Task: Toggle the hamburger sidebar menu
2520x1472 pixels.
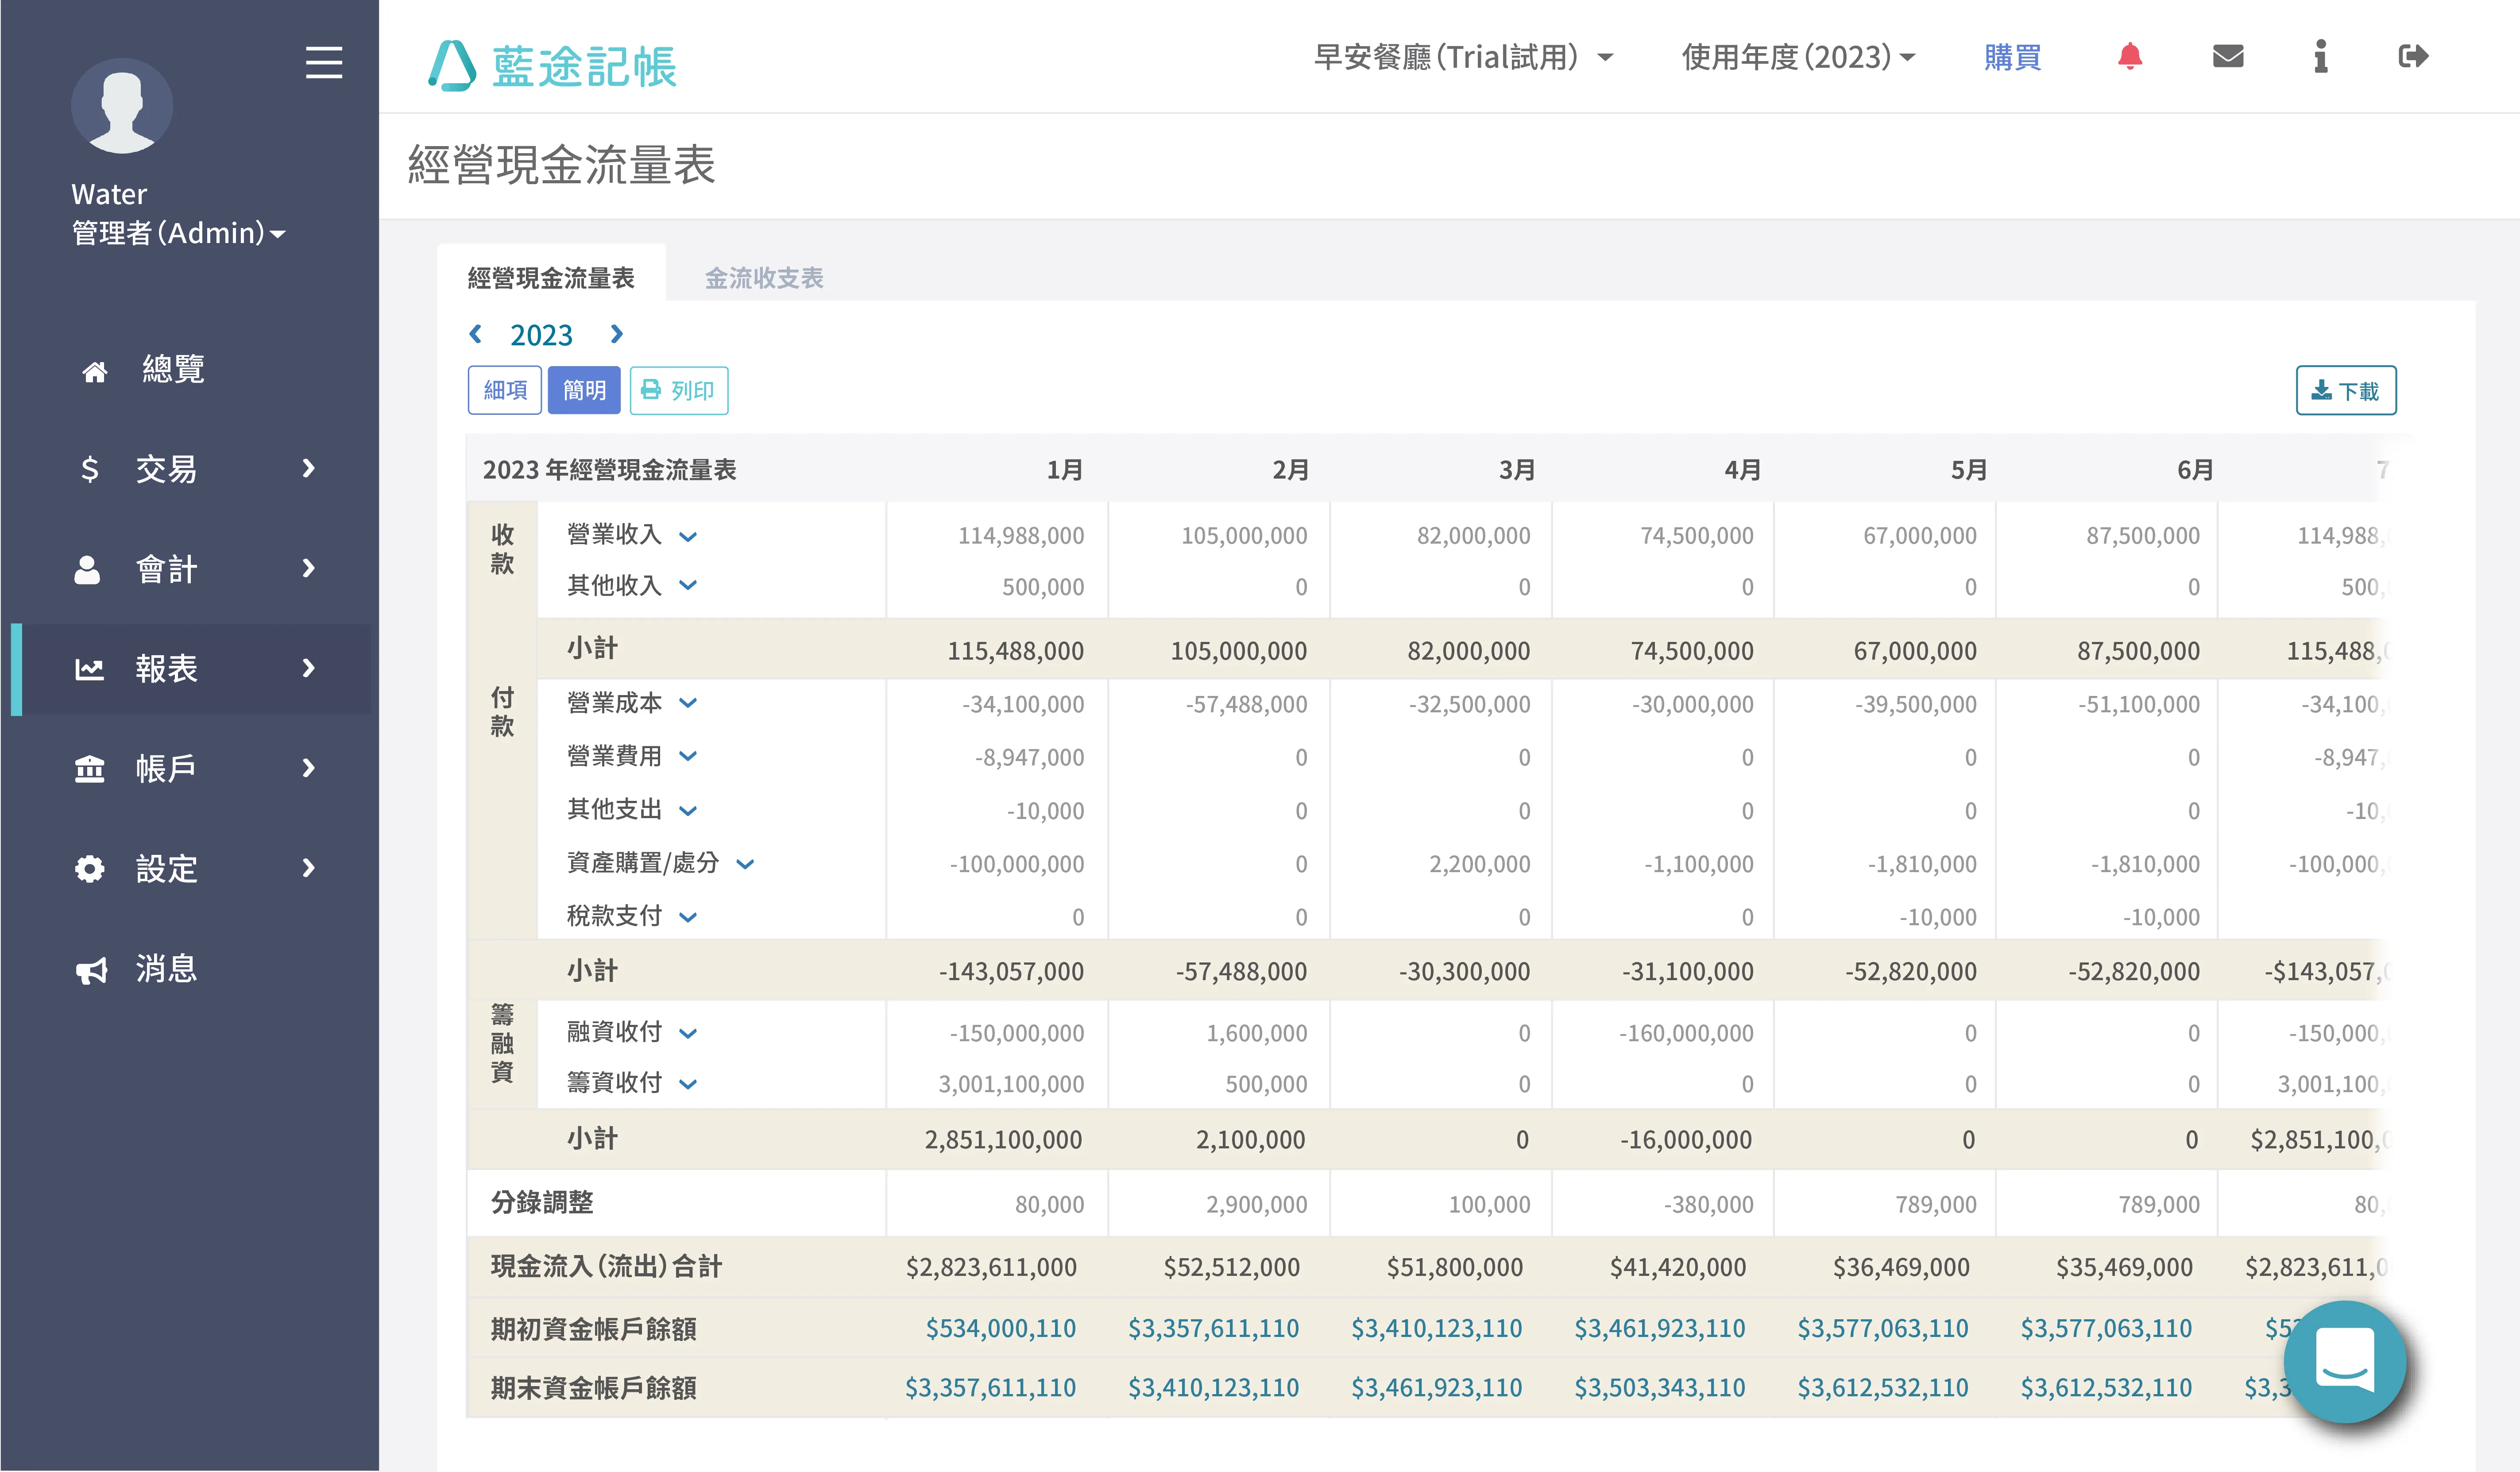Action: pos(324,62)
